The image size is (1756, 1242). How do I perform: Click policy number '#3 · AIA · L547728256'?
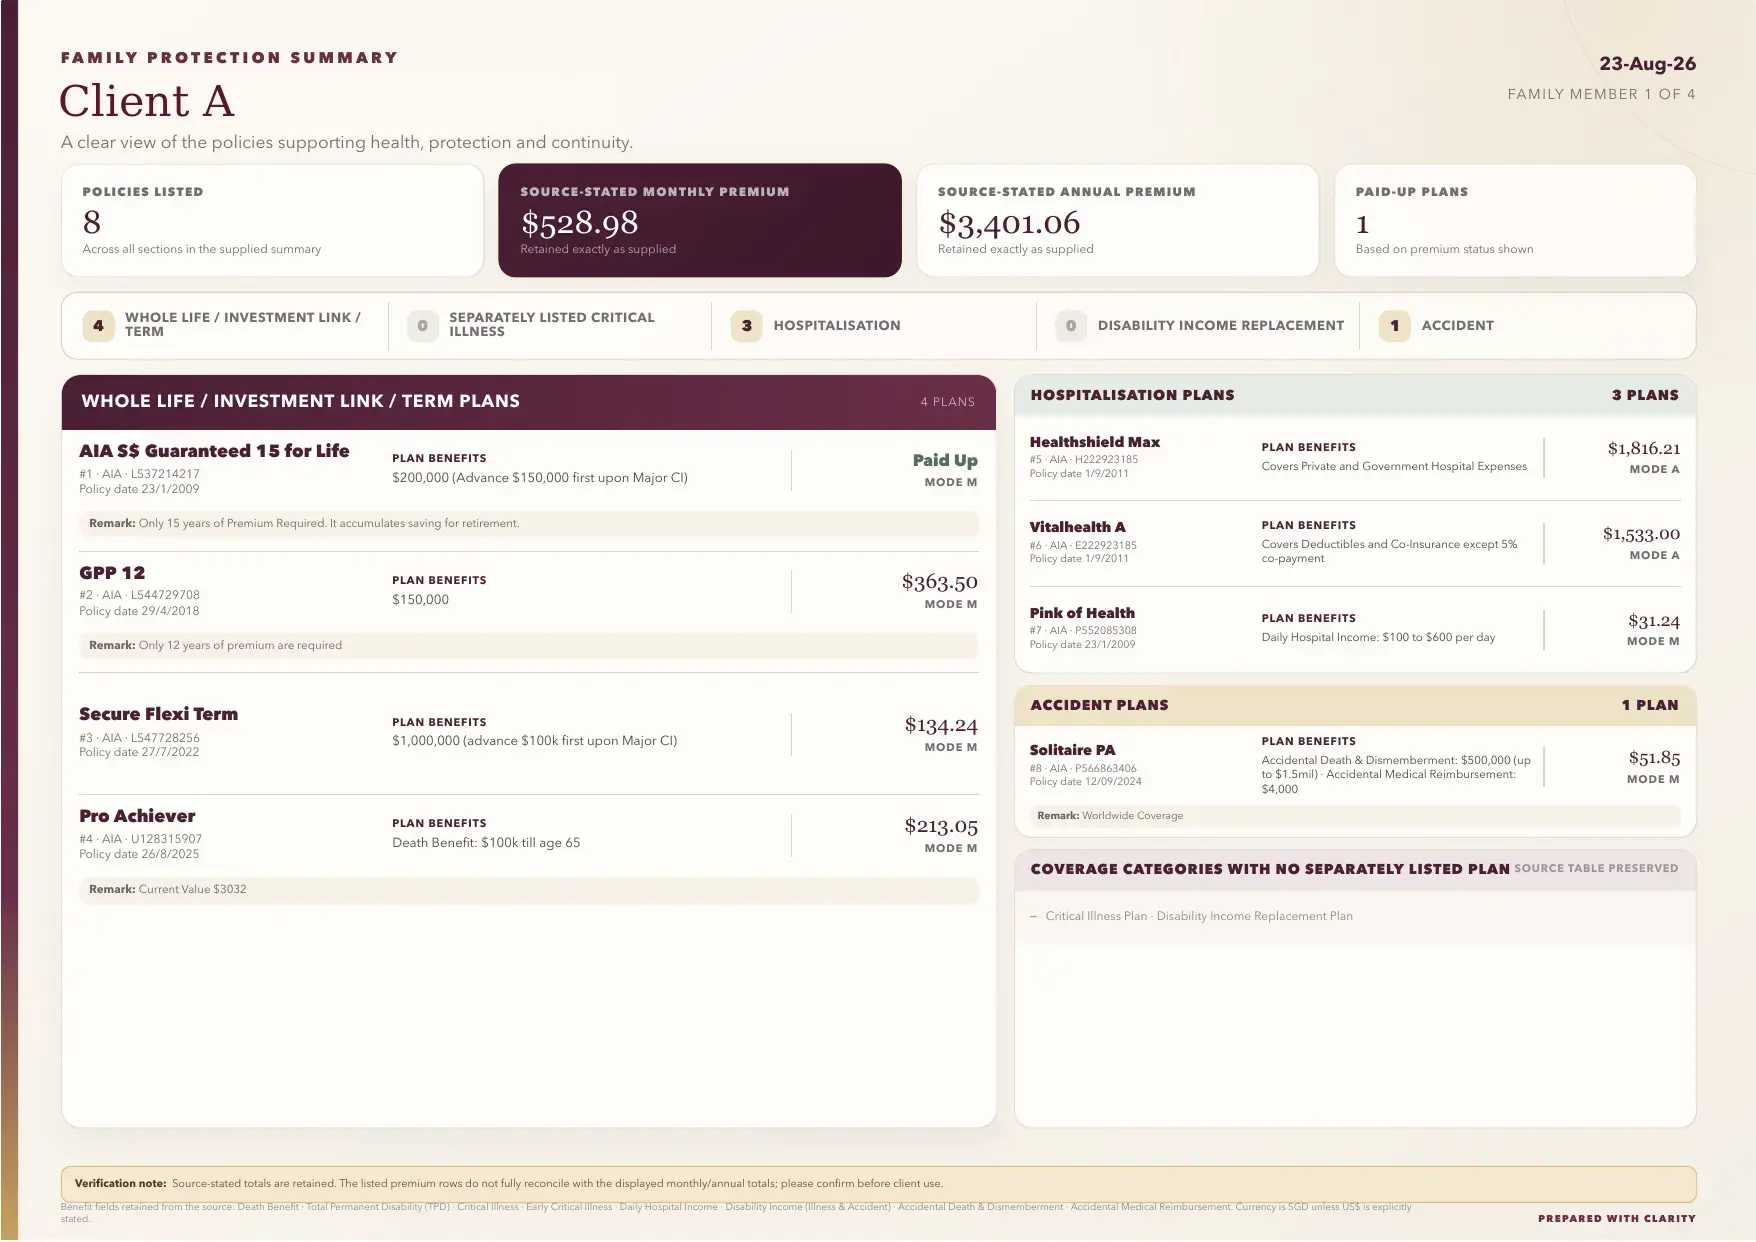pyautogui.click(x=139, y=738)
